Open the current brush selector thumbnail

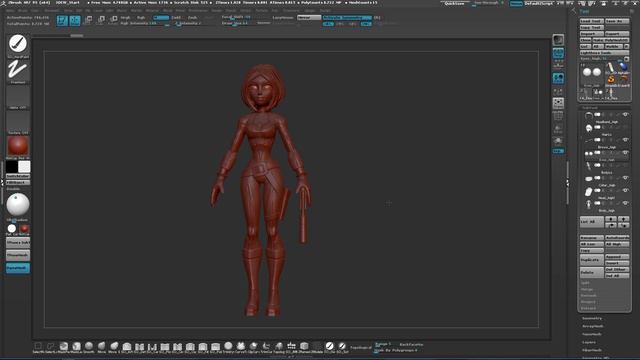(18, 44)
